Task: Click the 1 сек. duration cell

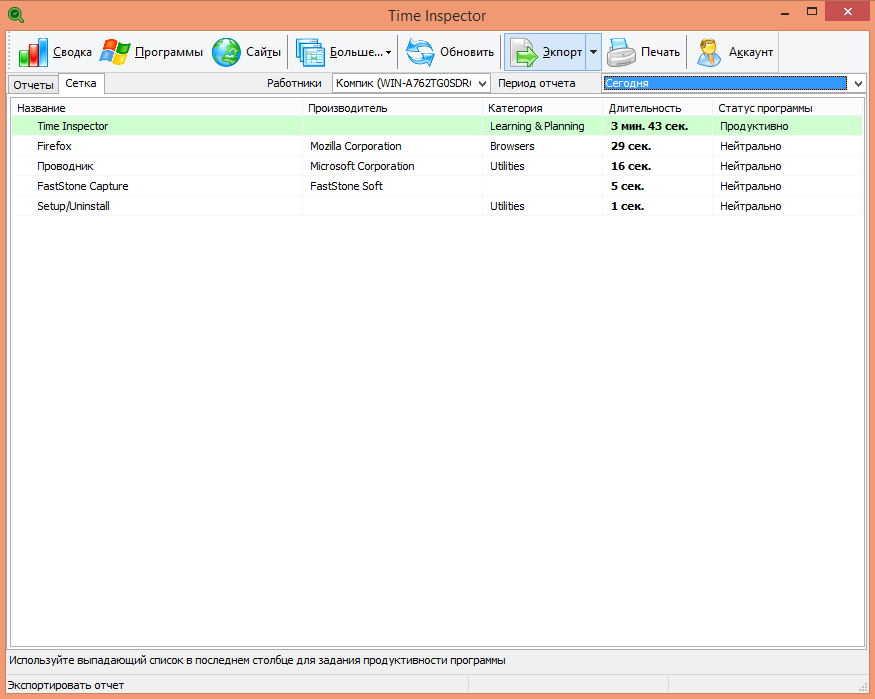Action: coord(627,206)
